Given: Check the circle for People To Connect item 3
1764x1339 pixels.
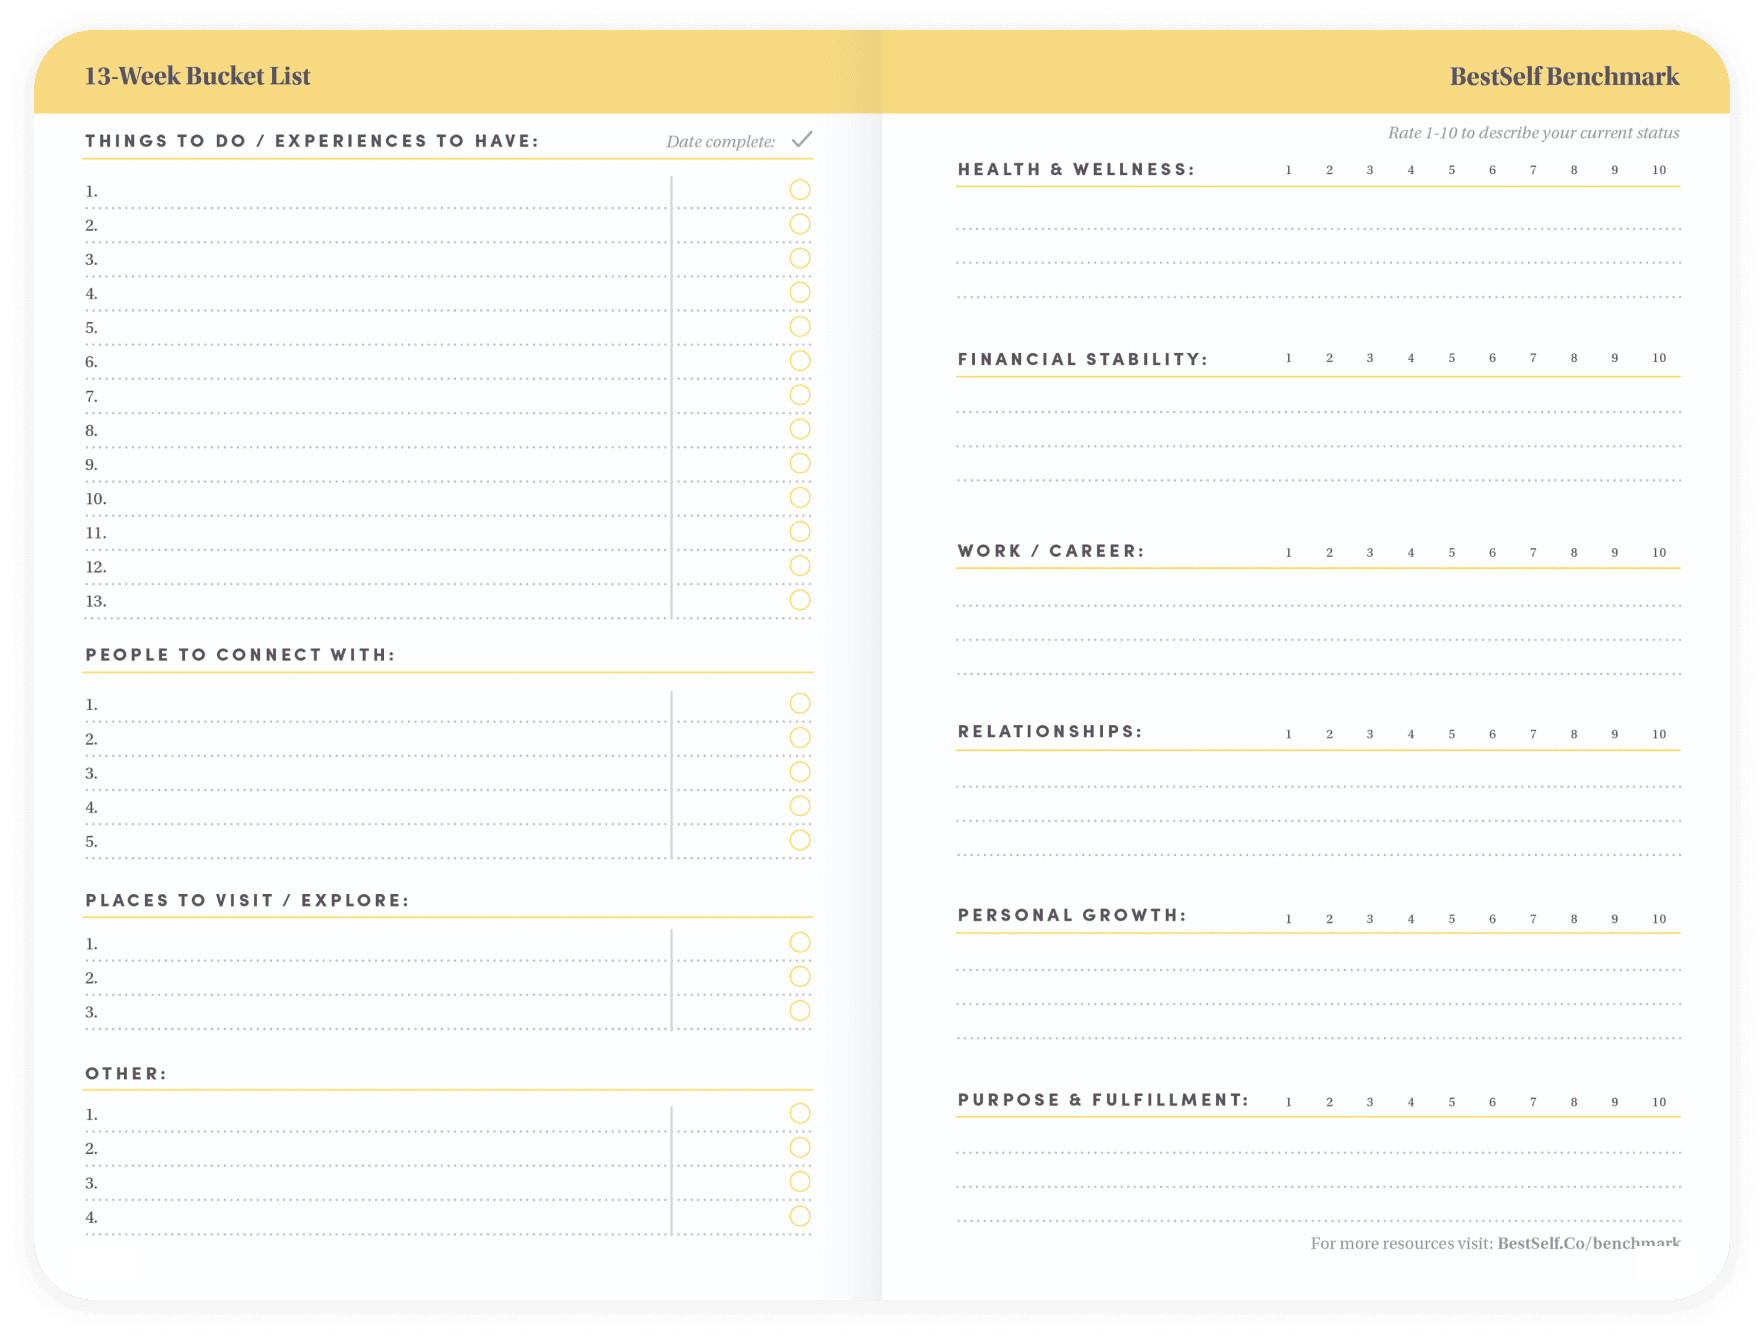Looking at the screenshot, I should click(x=800, y=772).
